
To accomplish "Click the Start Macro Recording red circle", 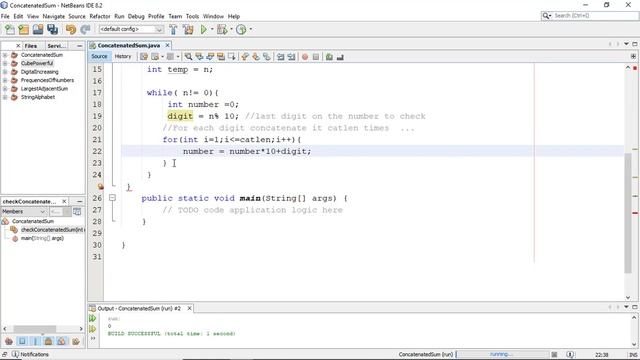I will [305, 57].
